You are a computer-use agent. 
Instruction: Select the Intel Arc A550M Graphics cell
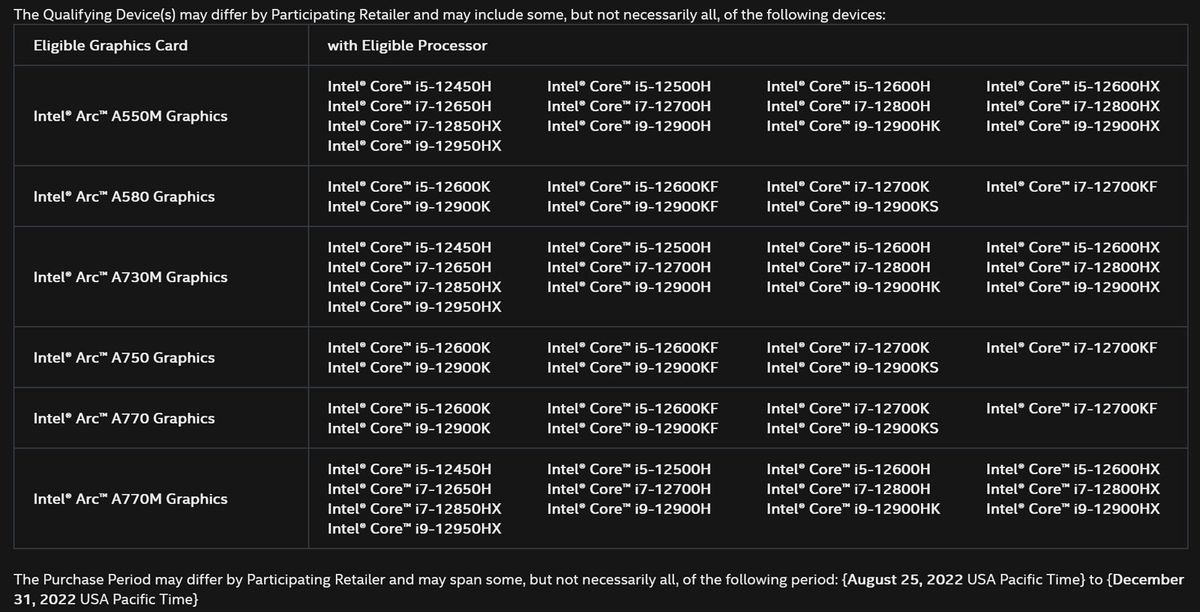130,116
